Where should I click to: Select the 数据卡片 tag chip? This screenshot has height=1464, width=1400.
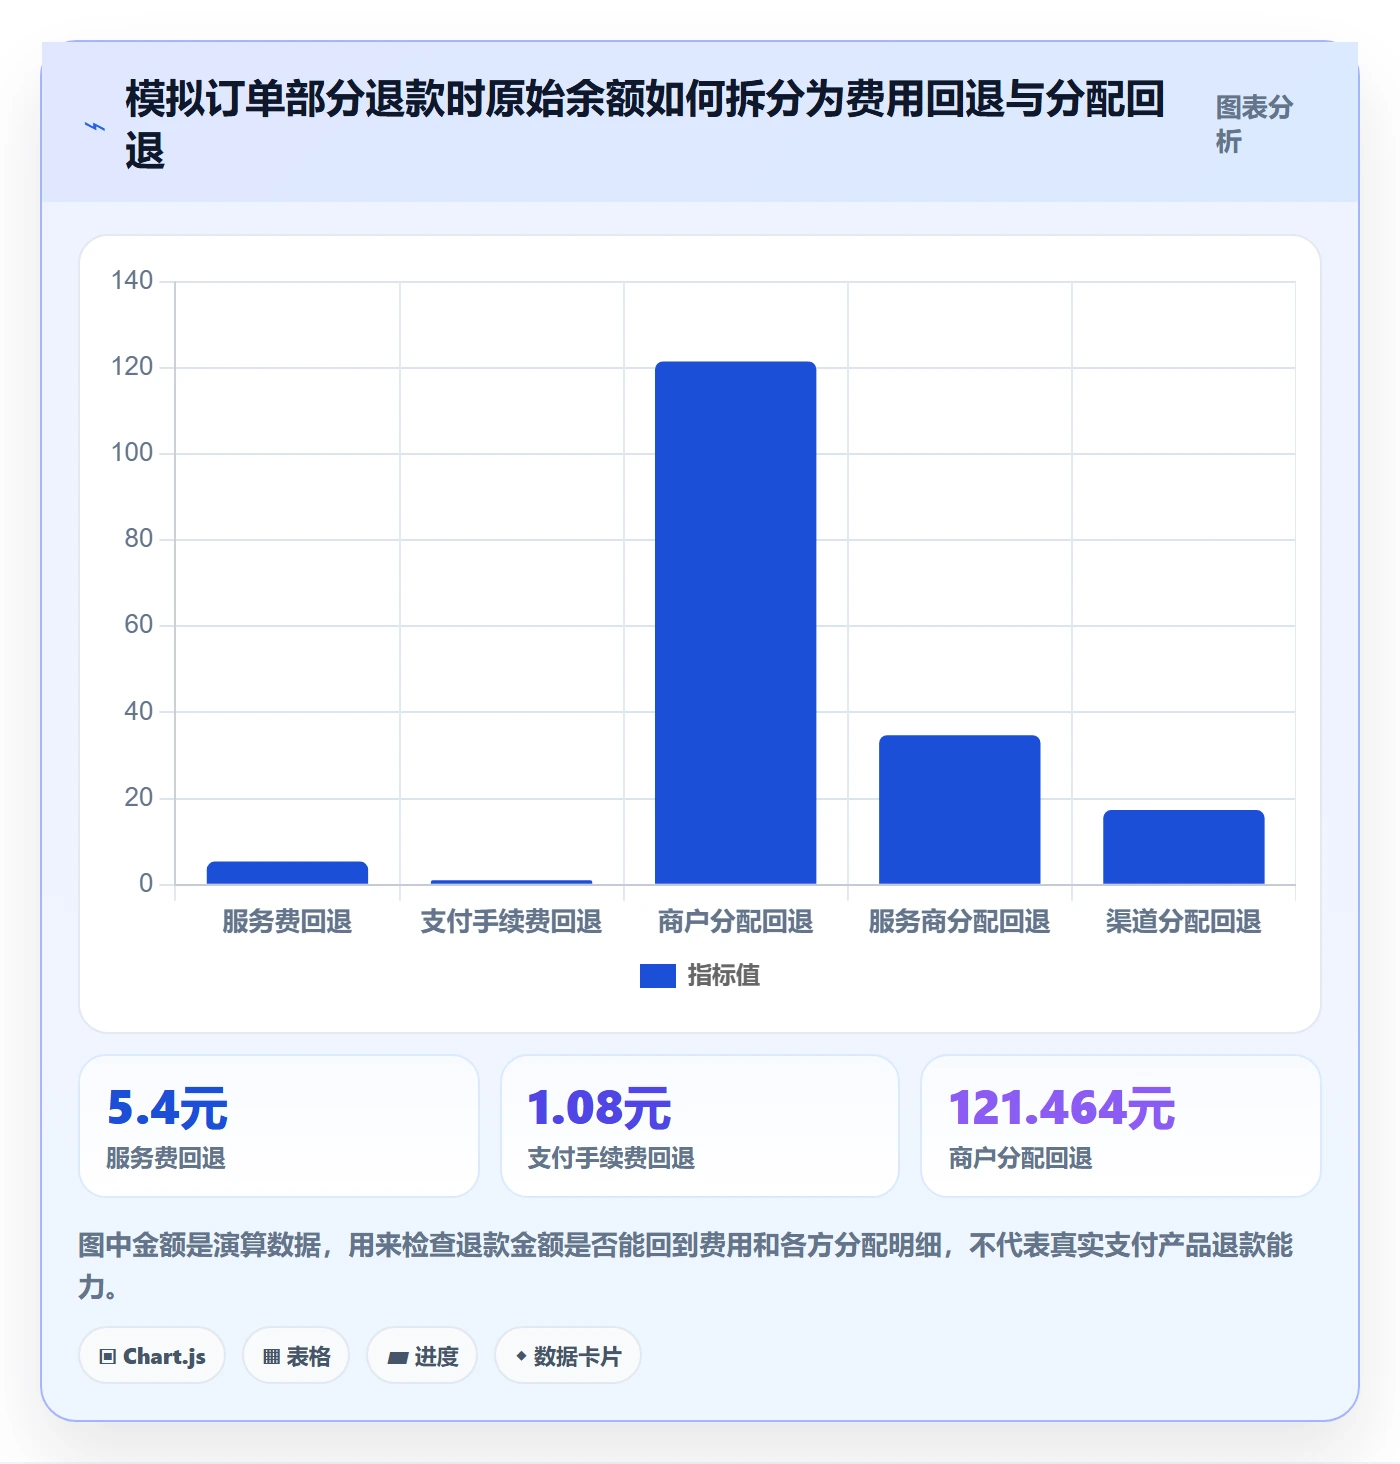click(x=568, y=1356)
